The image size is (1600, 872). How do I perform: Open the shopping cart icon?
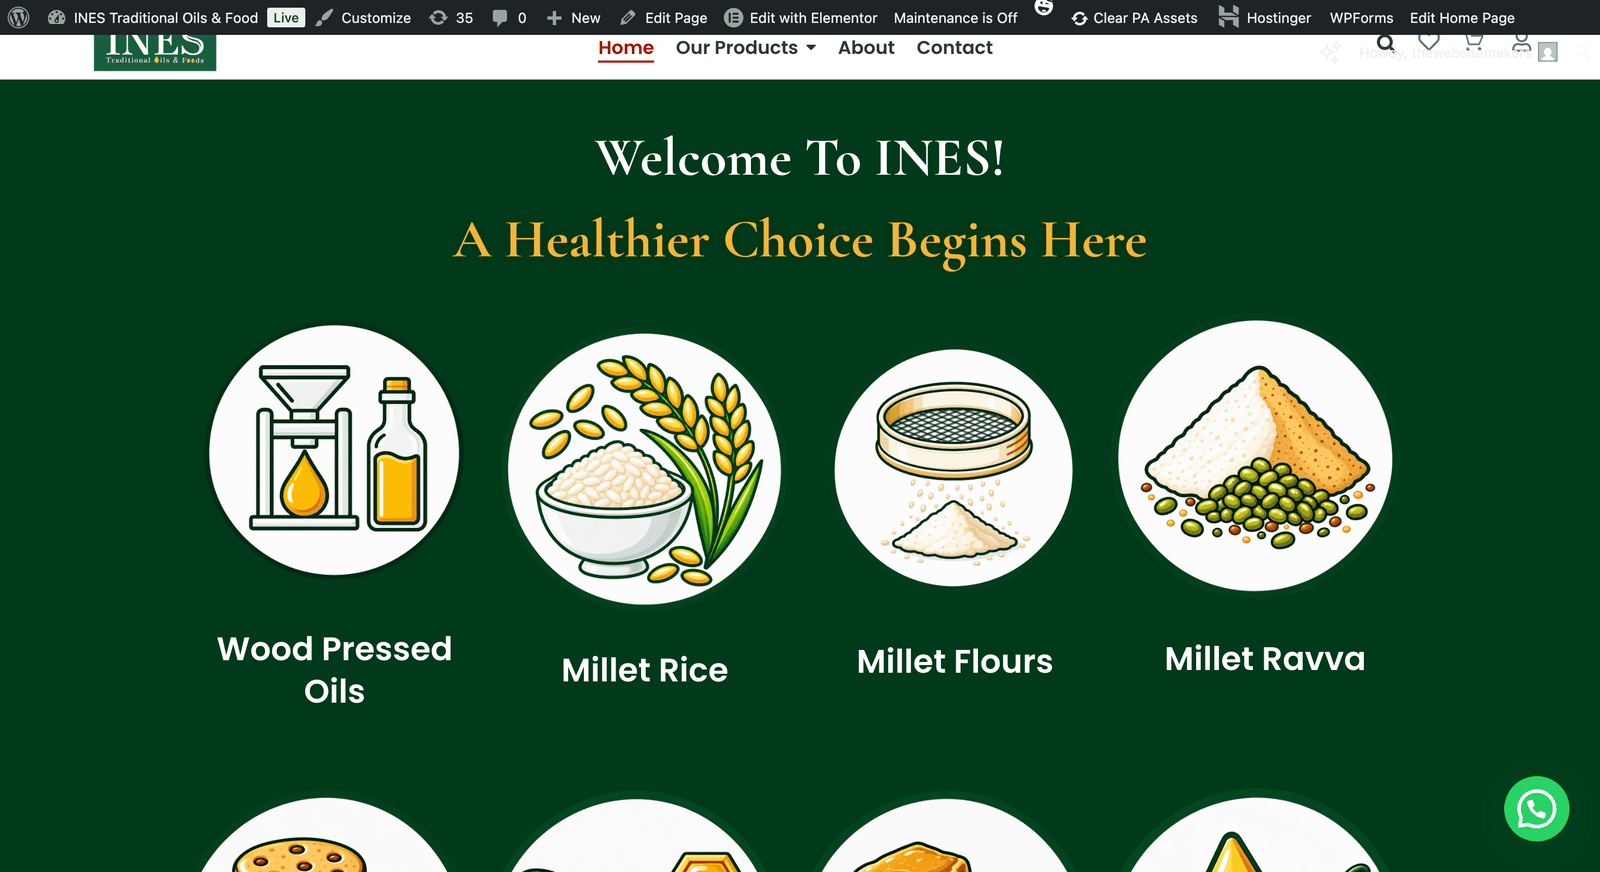1473,42
